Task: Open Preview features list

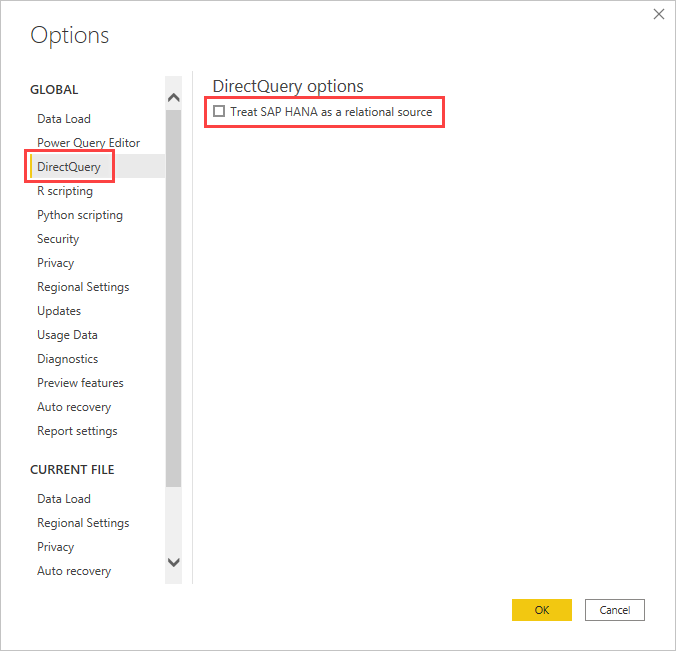Action: (80, 383)
